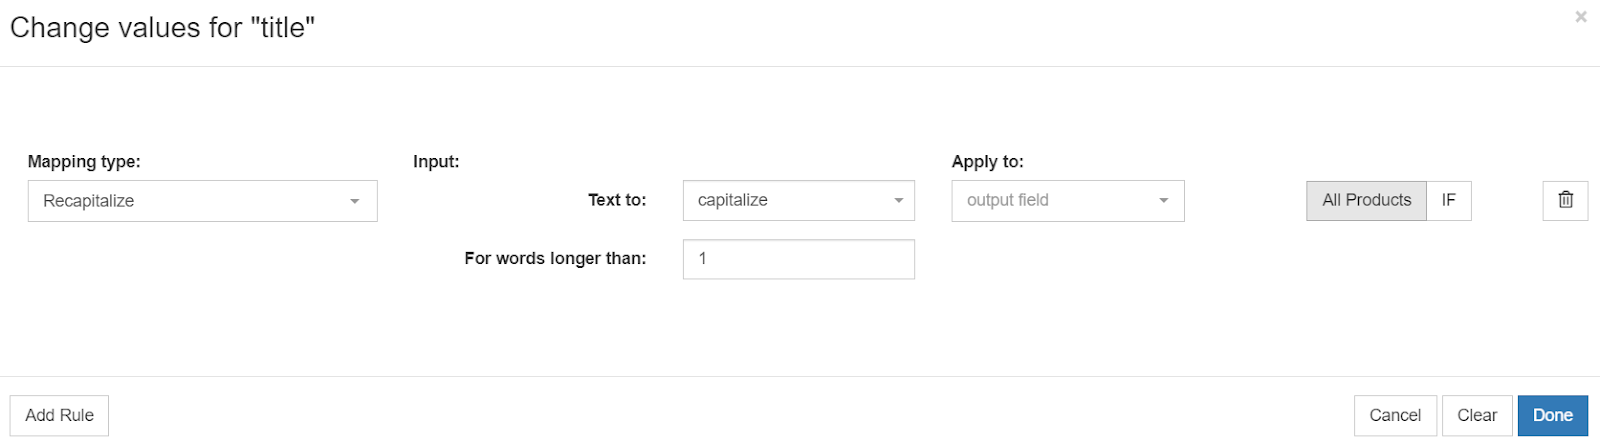Click the word title in the dialog heading
Screen dimensions: 1600x445
tap(282, 28)
